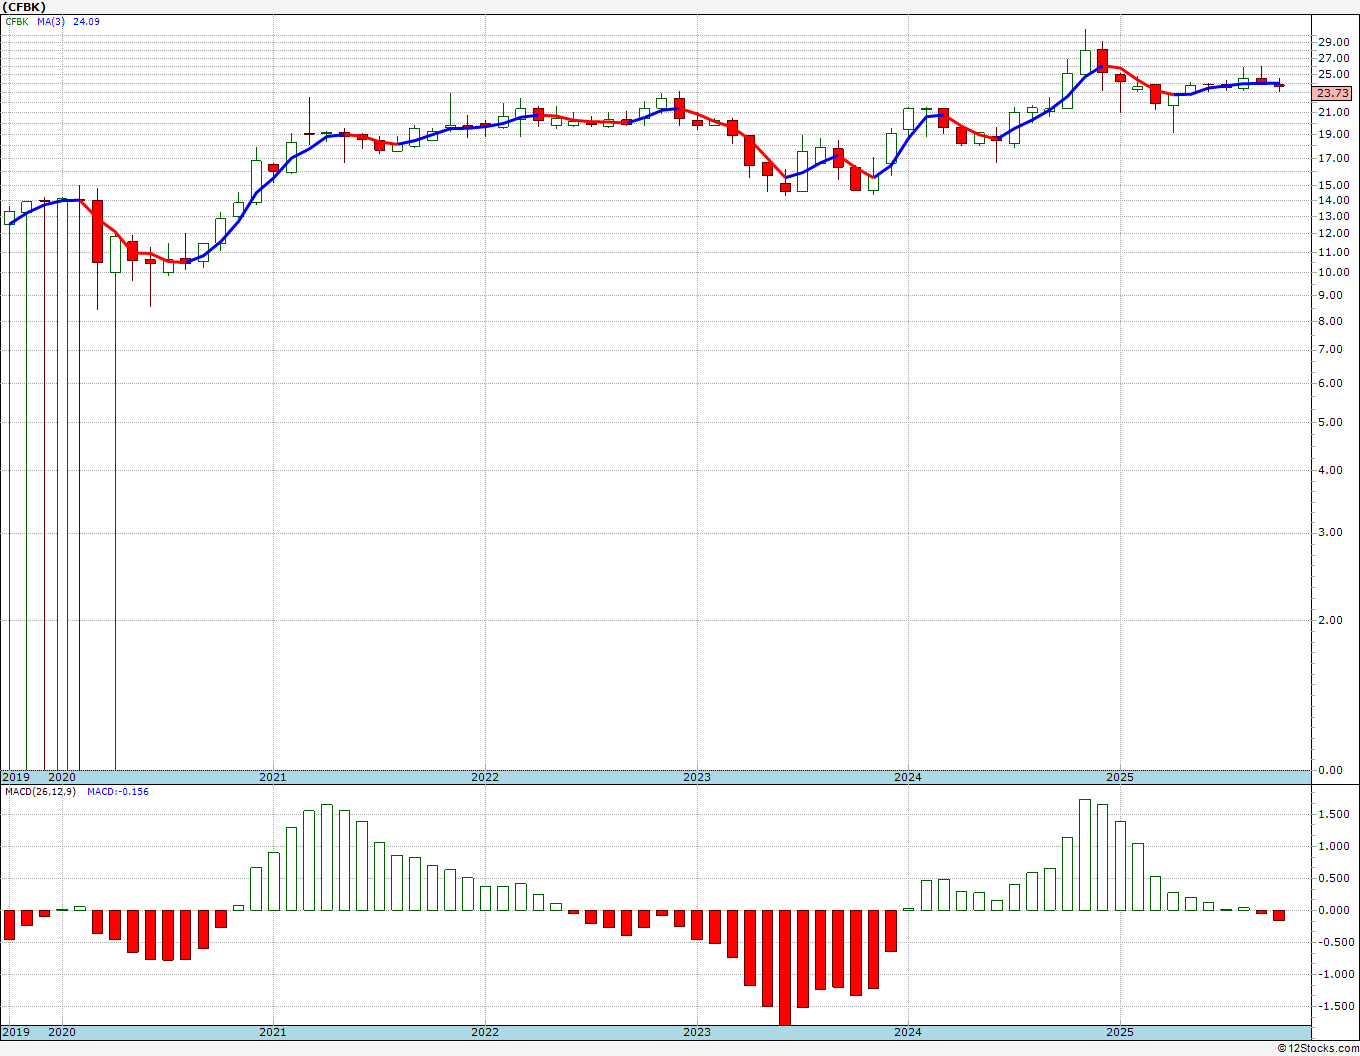Click the last red candlestick at chart end
This screenshot has height=1056, width=1360.
point(1279,85)
